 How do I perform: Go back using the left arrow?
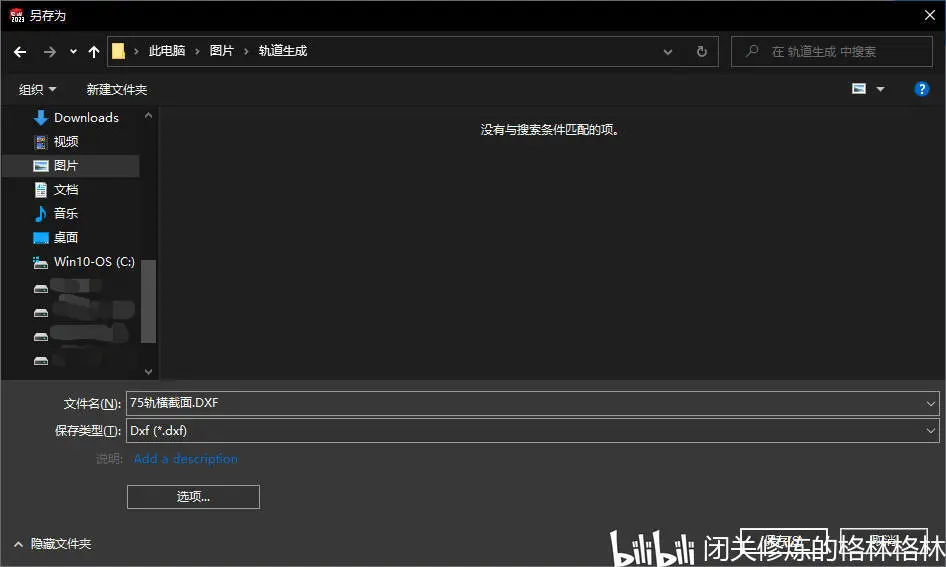[20, 52]
